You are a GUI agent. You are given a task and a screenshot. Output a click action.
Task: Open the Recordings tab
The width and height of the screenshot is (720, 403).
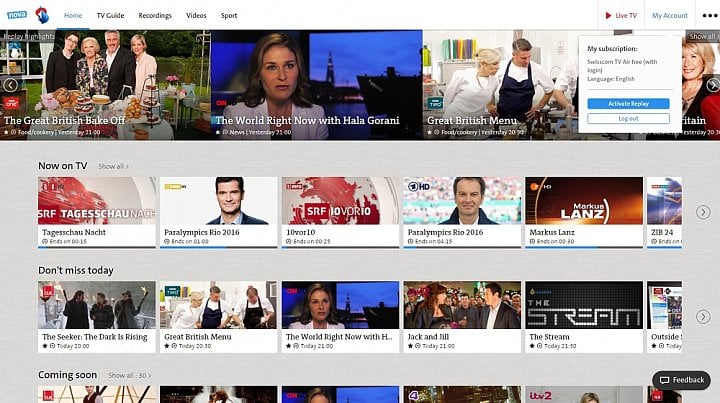(x=155, y=15)
